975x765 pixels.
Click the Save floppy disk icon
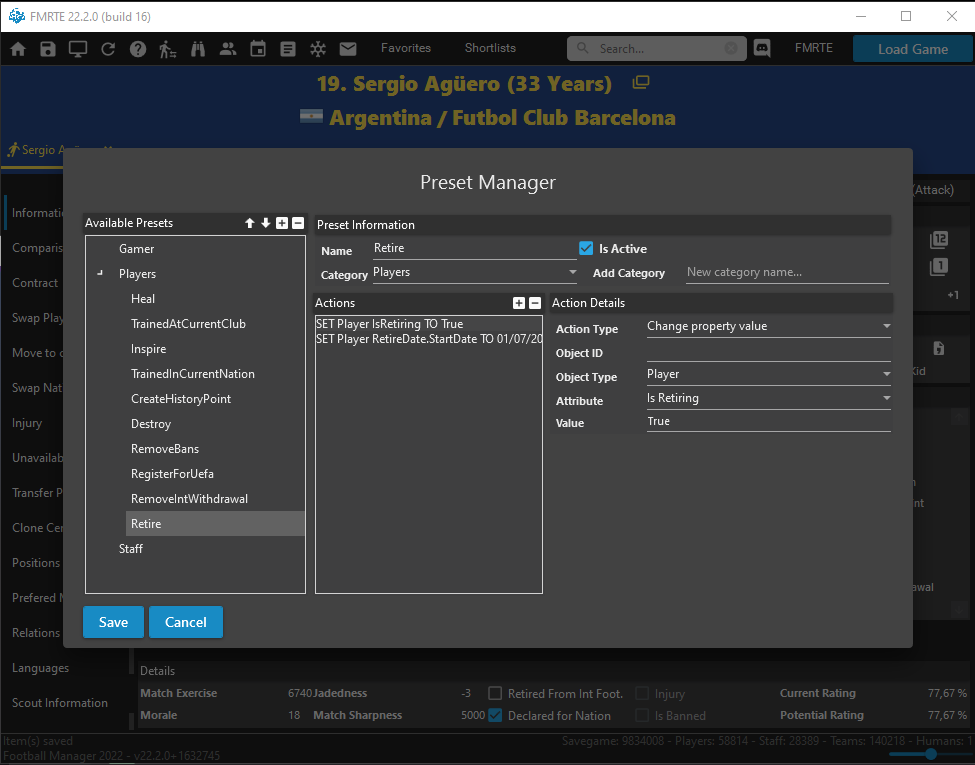tap(48, 49)
